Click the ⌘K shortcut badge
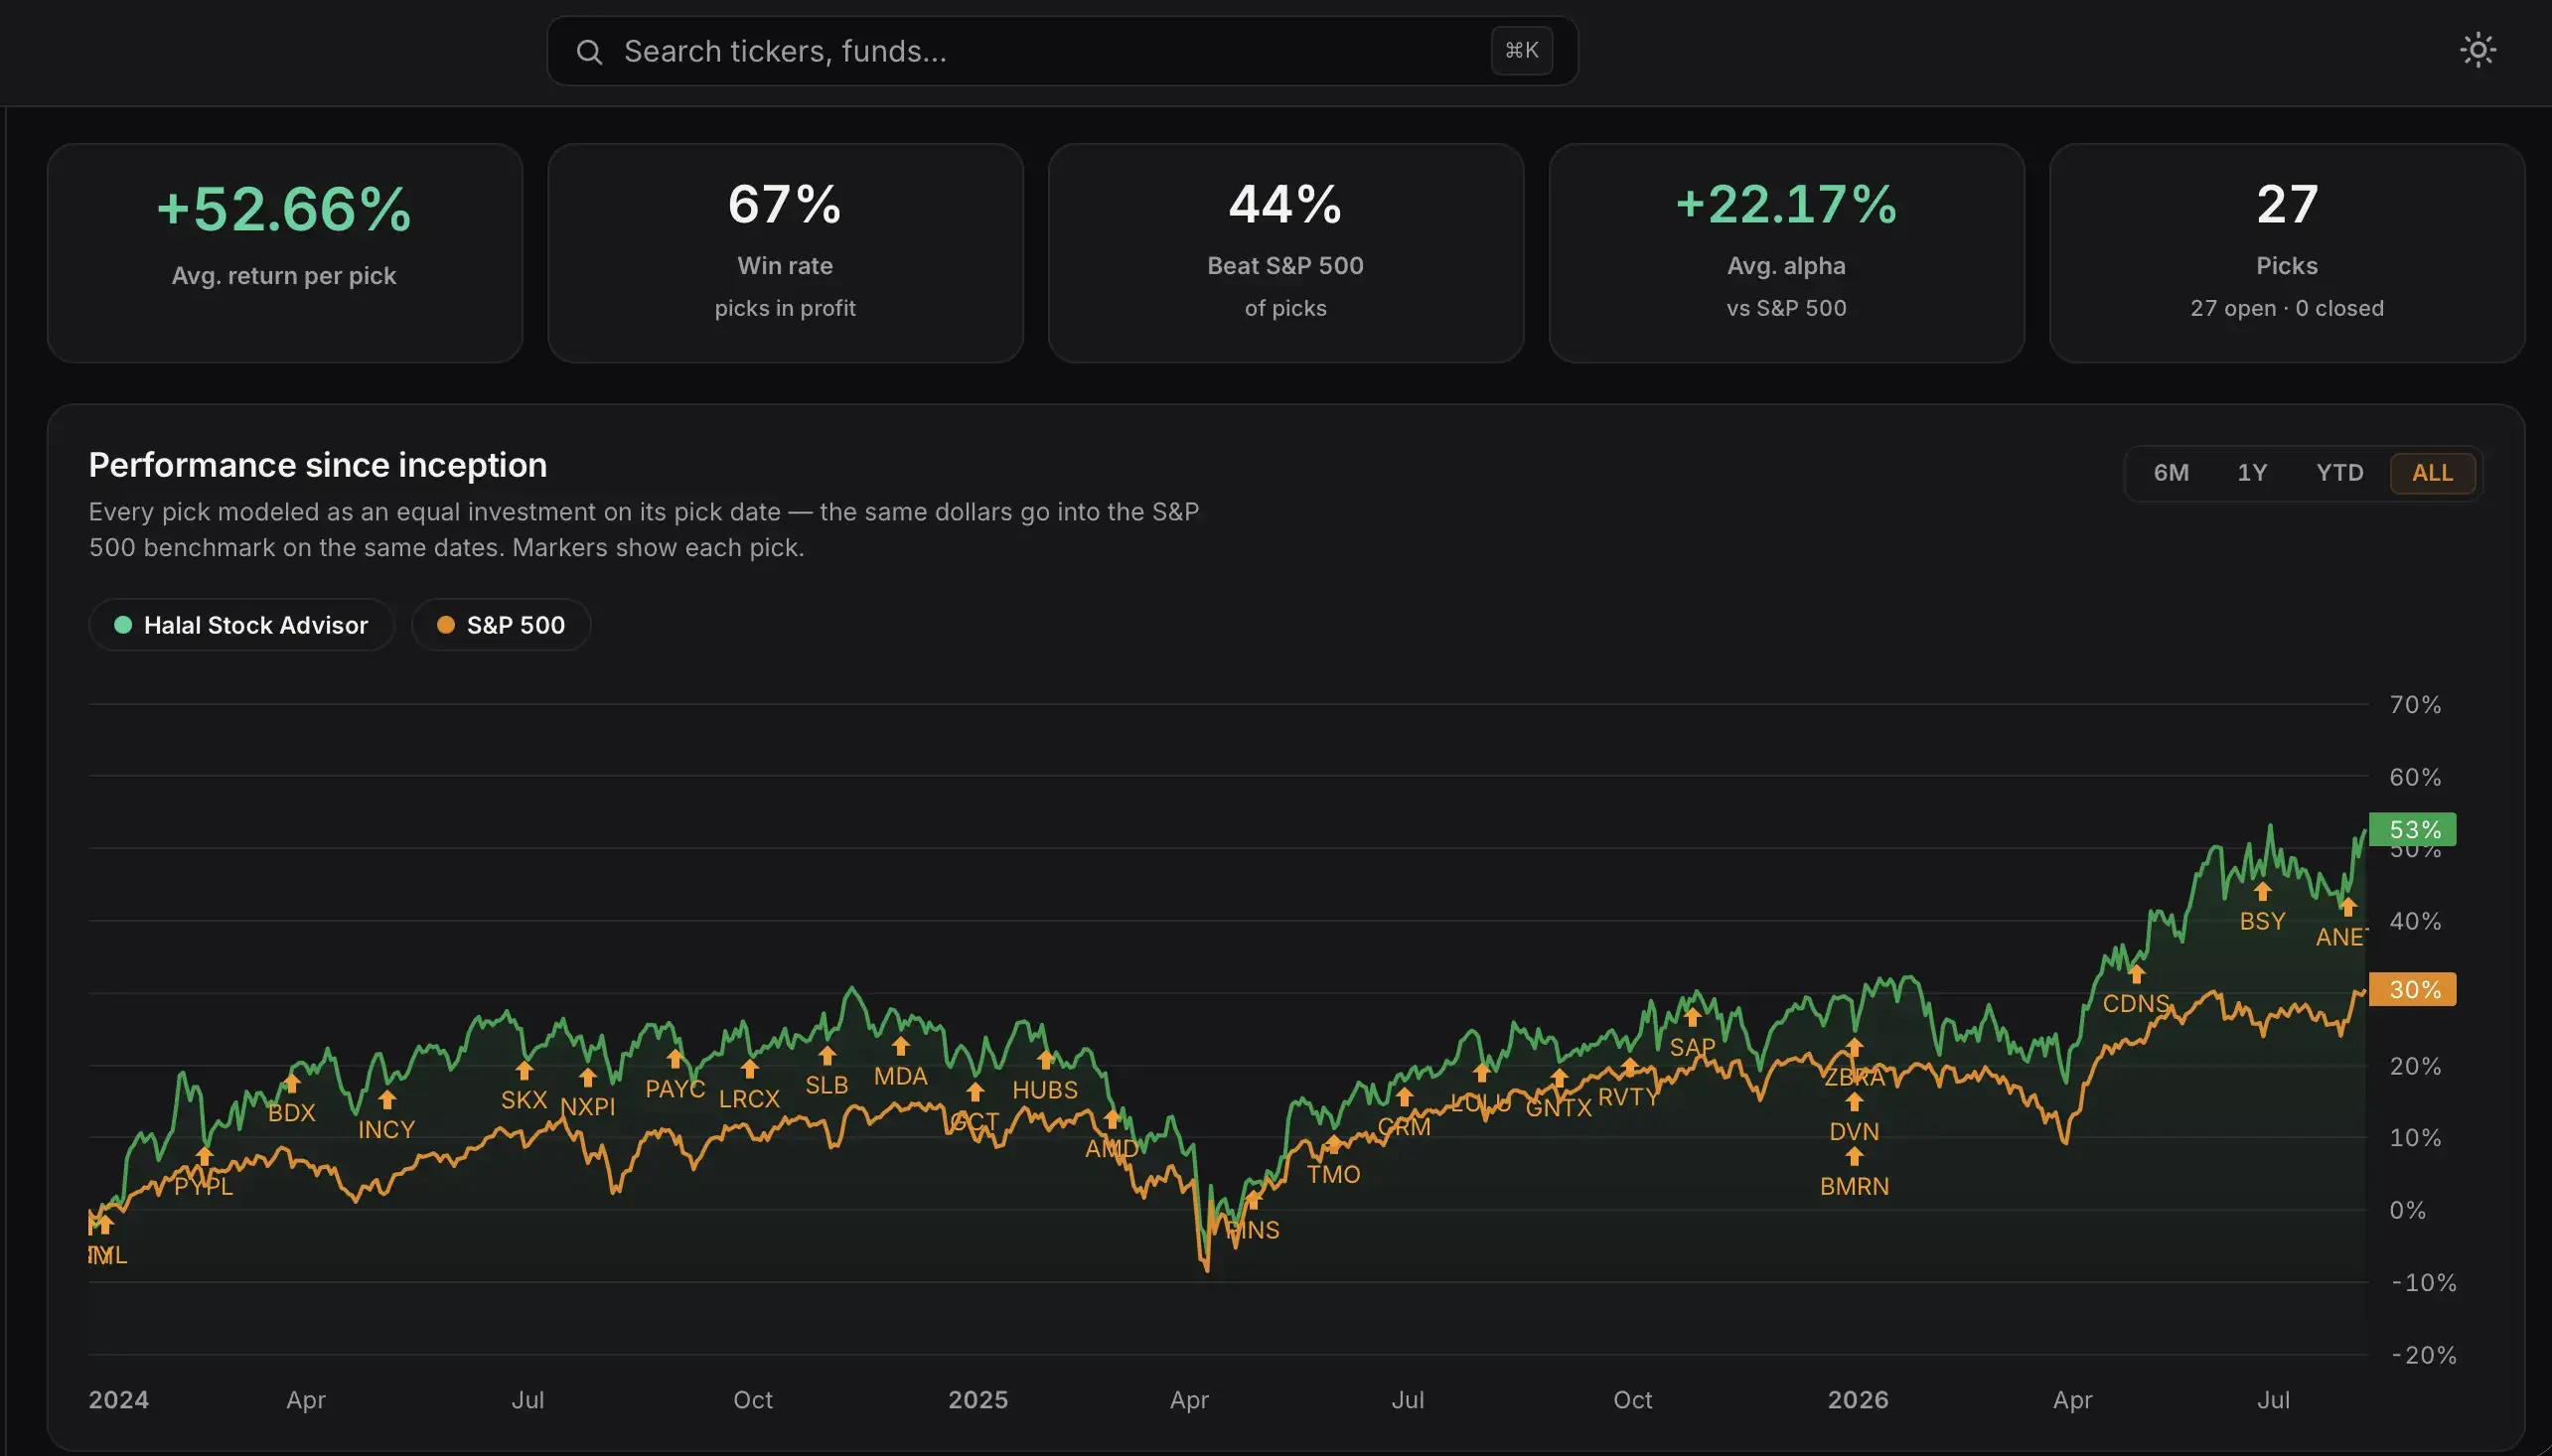2552x1456 pixels. click(1521, 50)
